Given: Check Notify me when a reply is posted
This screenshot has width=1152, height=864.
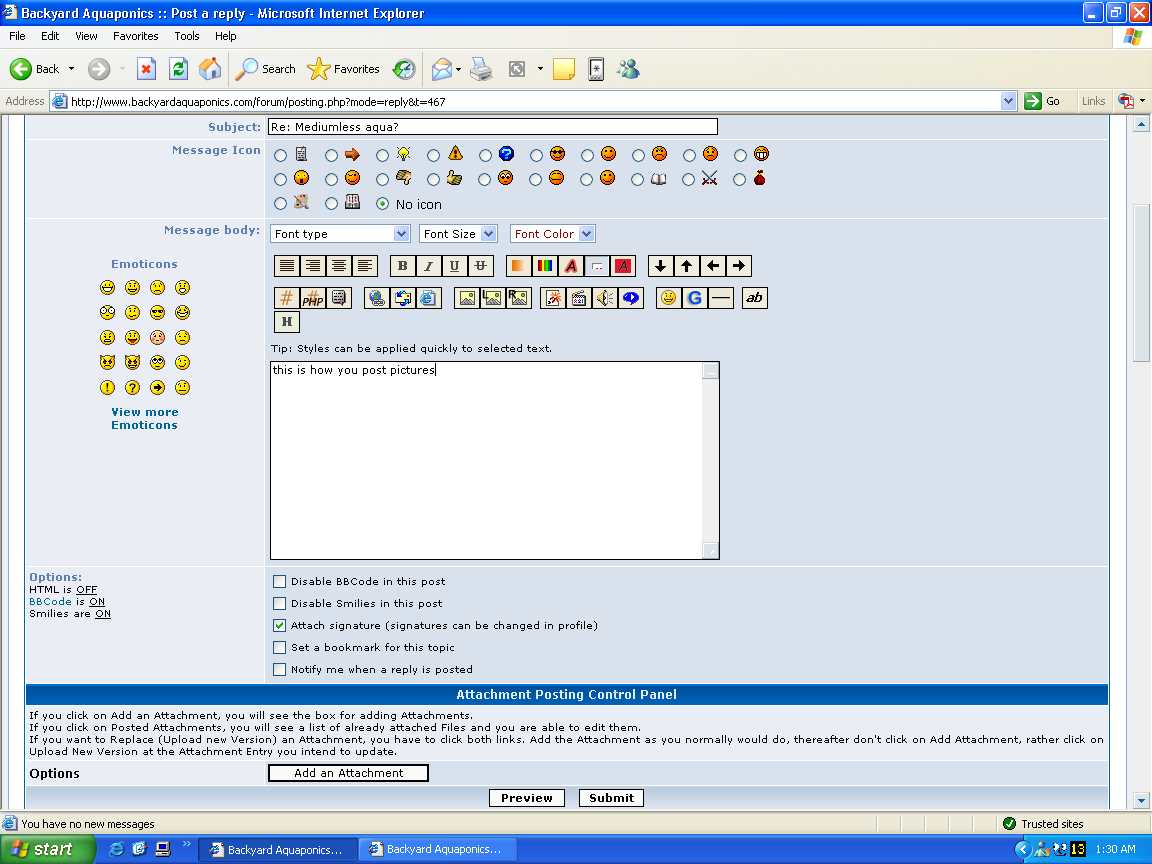Looking at the screenshot, I should click(280, 670).
